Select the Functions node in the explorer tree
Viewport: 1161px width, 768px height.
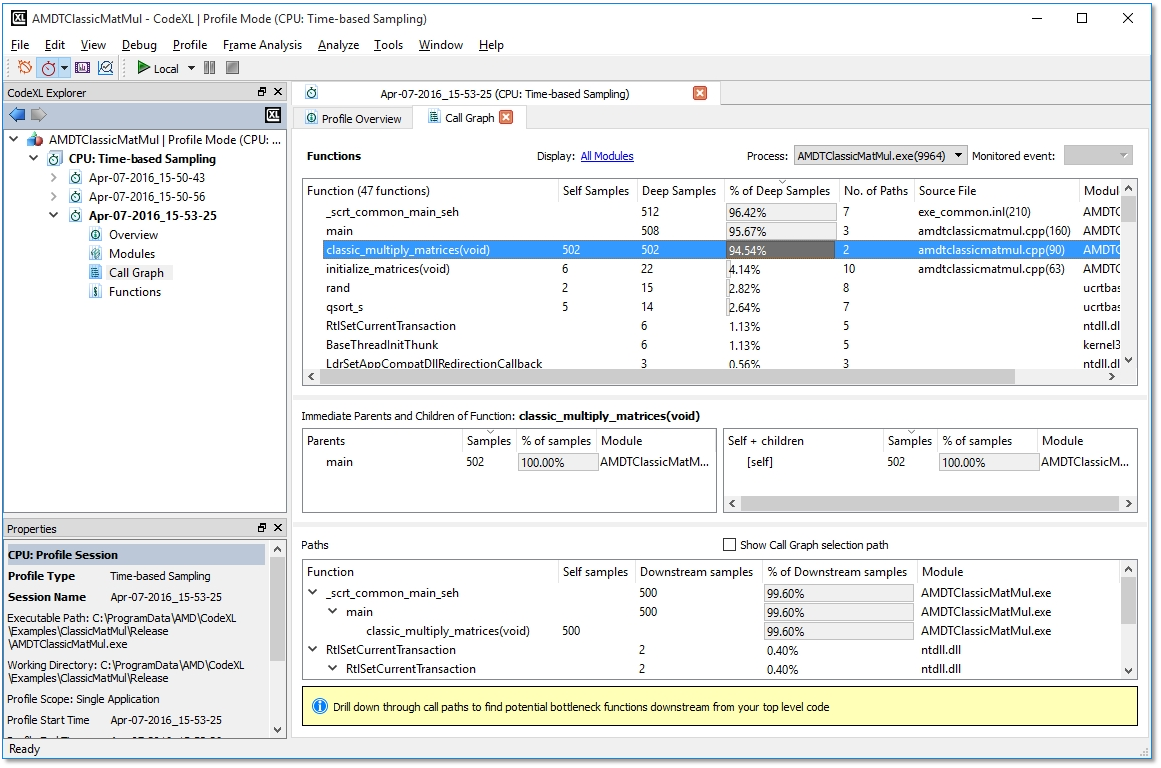135,292
